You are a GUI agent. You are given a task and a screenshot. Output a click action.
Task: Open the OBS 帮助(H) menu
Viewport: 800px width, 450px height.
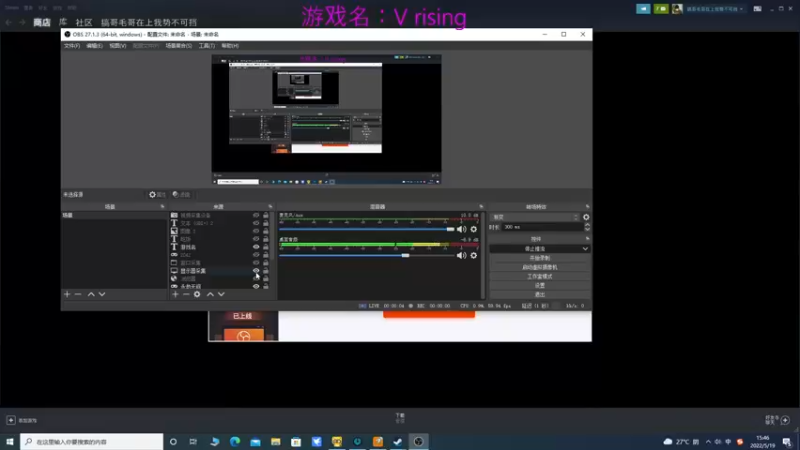click(230, 46)
